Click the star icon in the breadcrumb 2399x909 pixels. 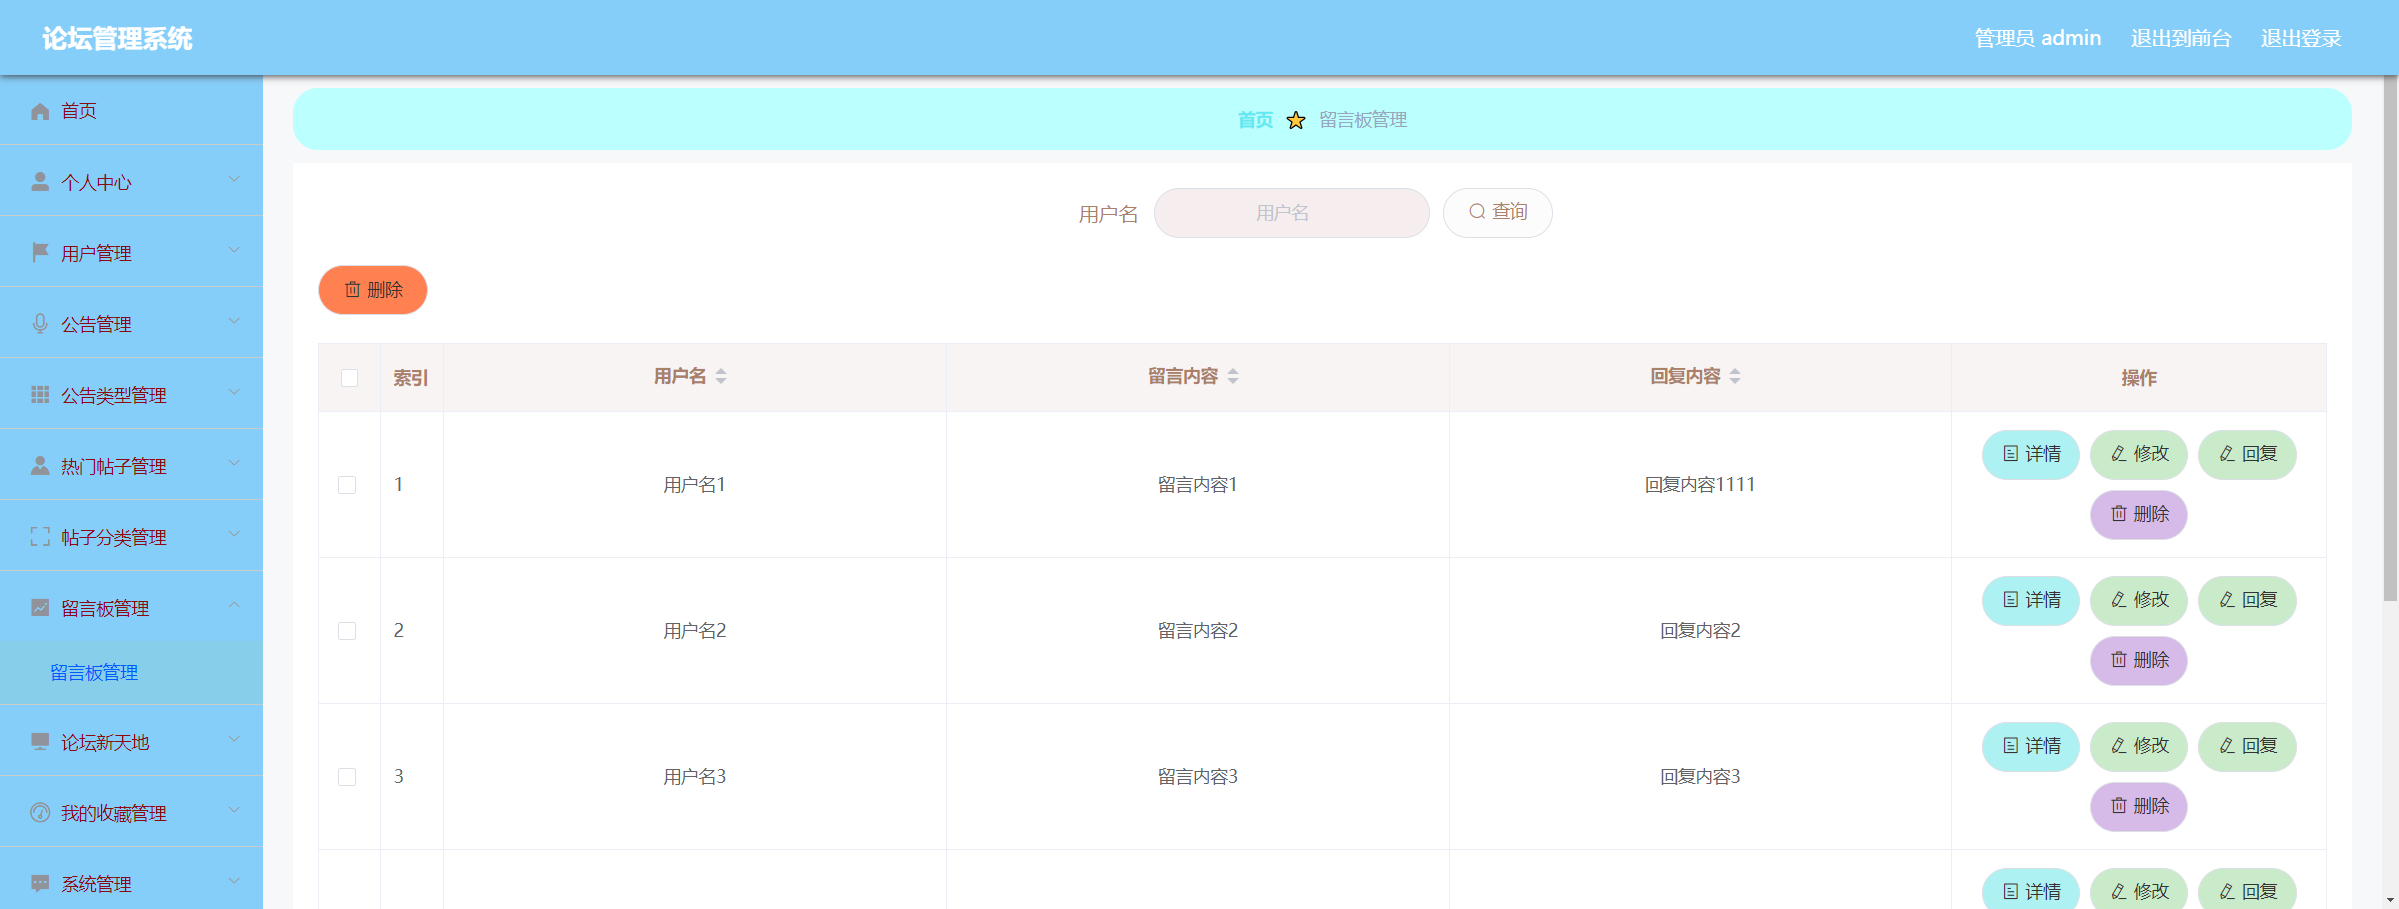click(1296, 120)
